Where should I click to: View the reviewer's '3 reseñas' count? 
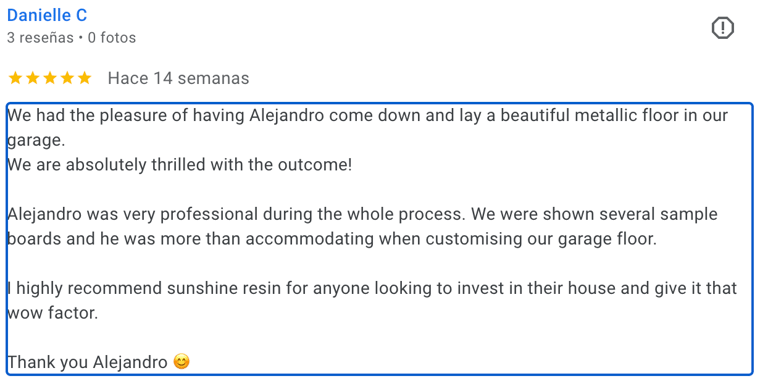(x=40, y=38)
